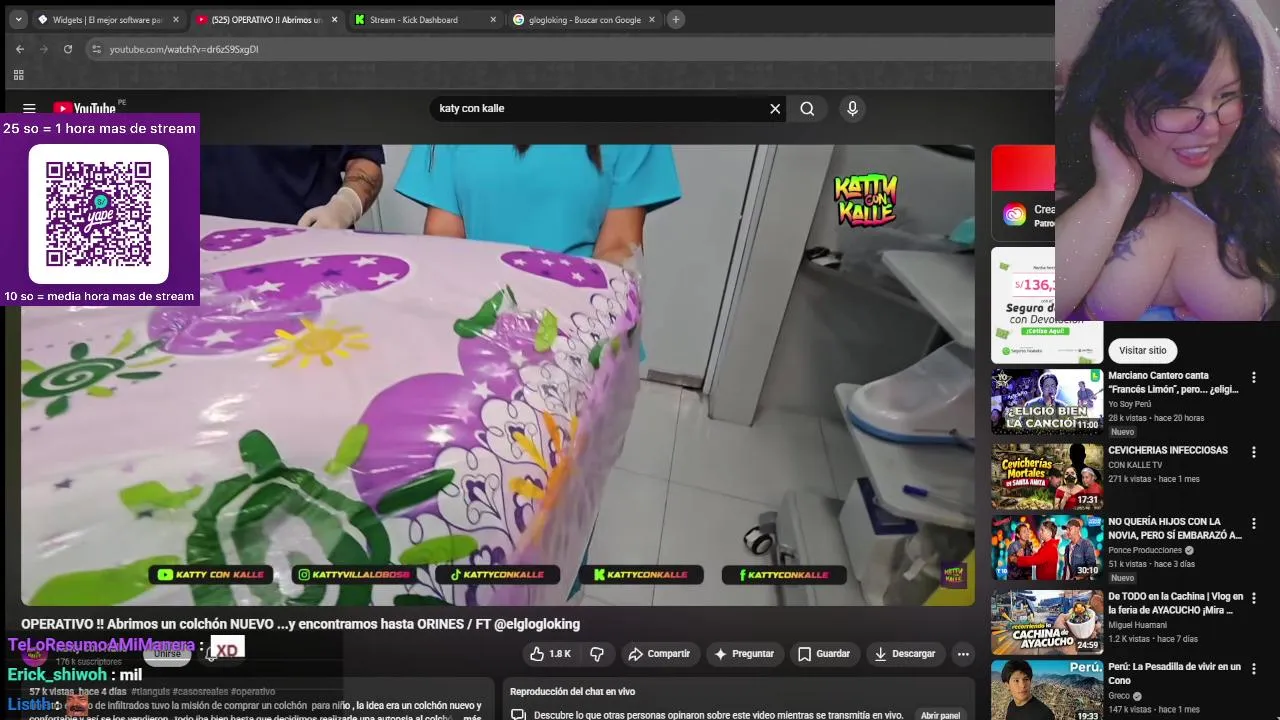Go back with the browser back arrow

coord(20,49)
